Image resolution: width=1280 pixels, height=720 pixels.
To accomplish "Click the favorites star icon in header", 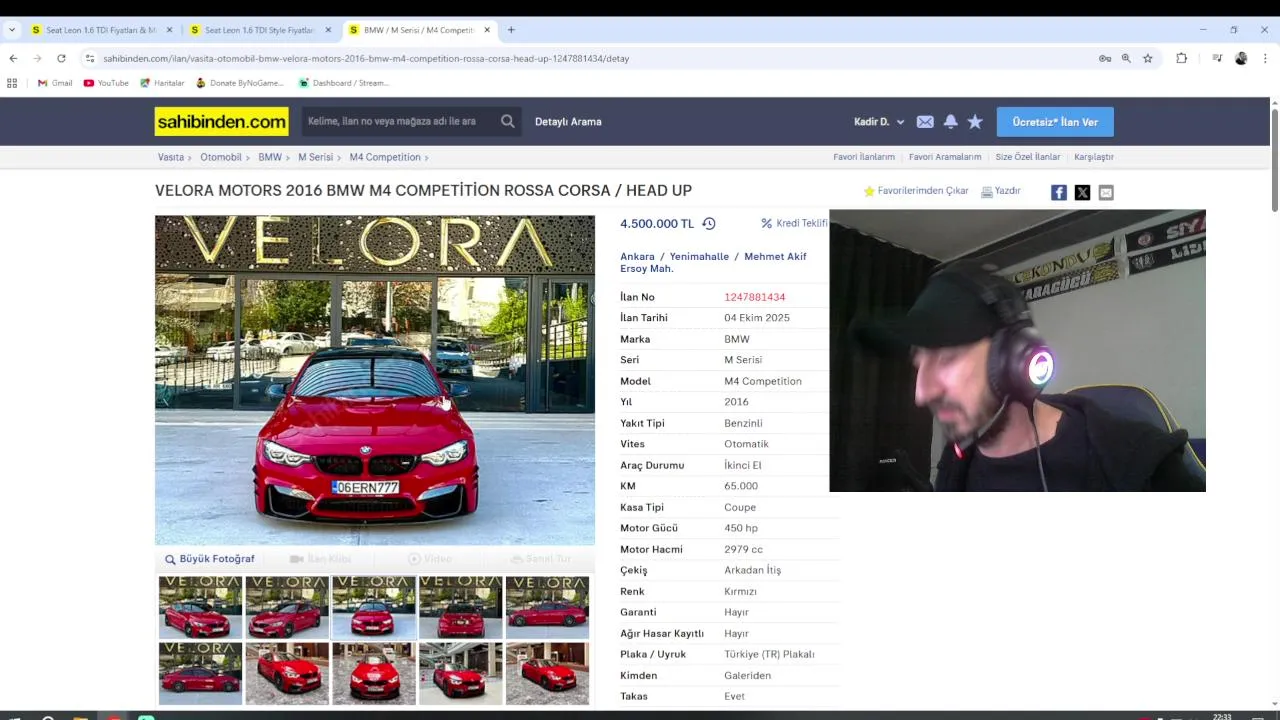I will [x=975, y=122].
